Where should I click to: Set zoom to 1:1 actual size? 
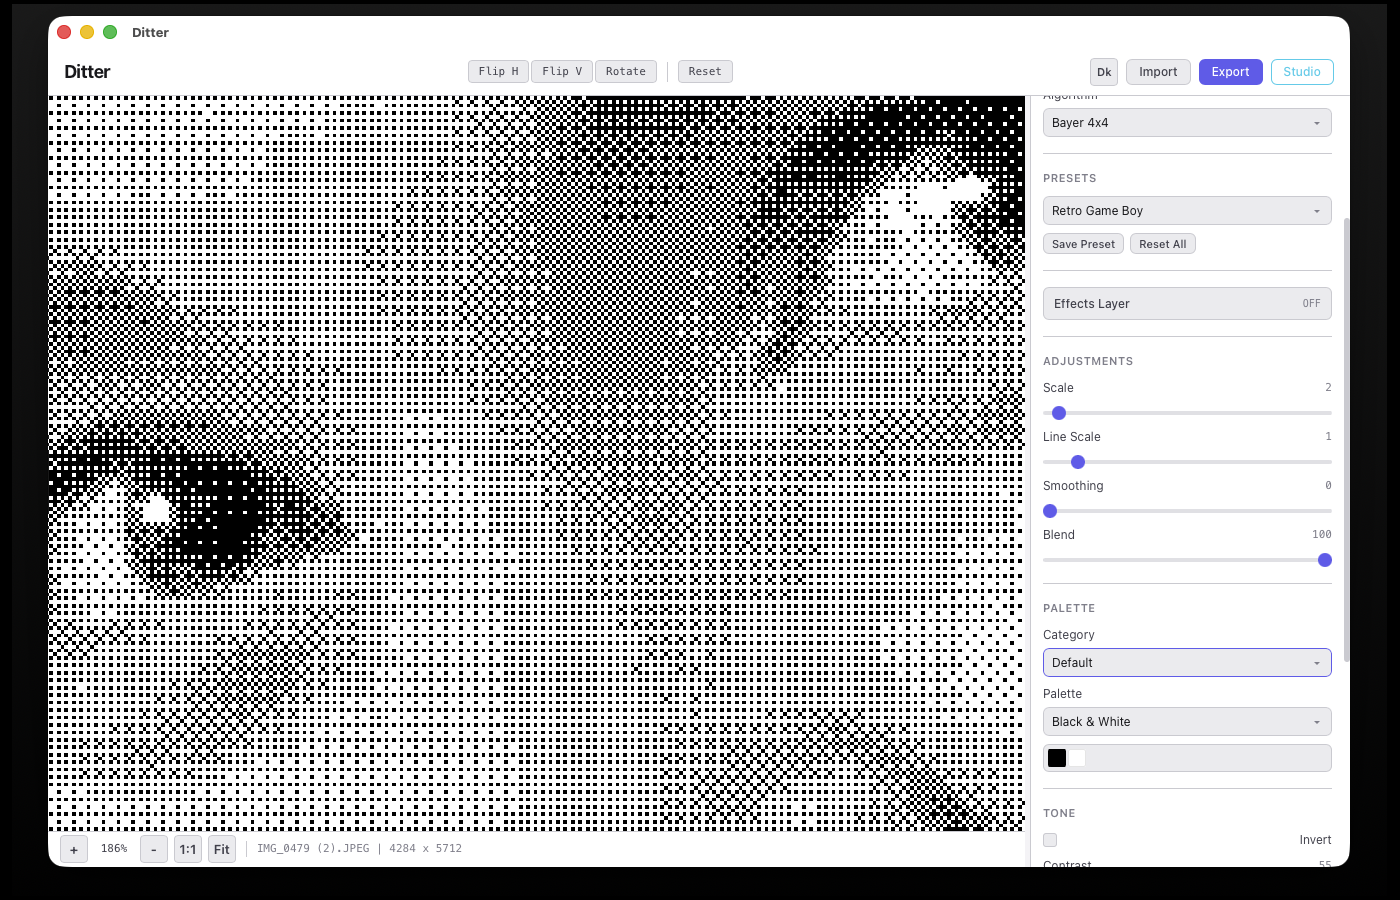pos(188,849)
